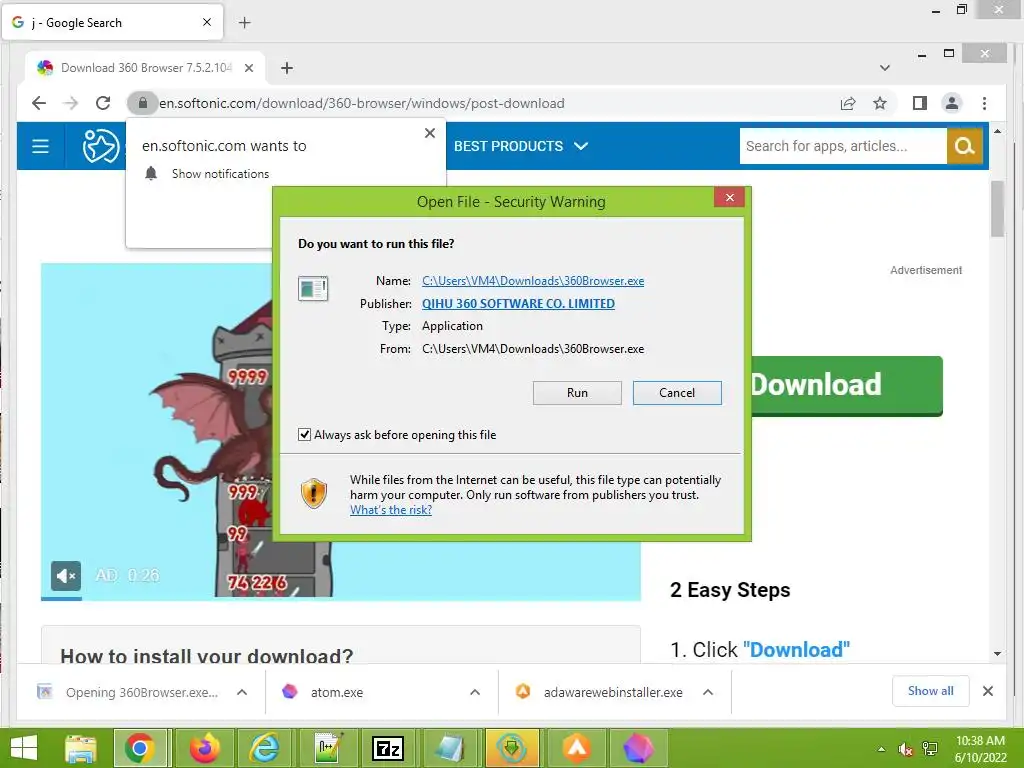Open the Windows Start button

tap(24, 748)
